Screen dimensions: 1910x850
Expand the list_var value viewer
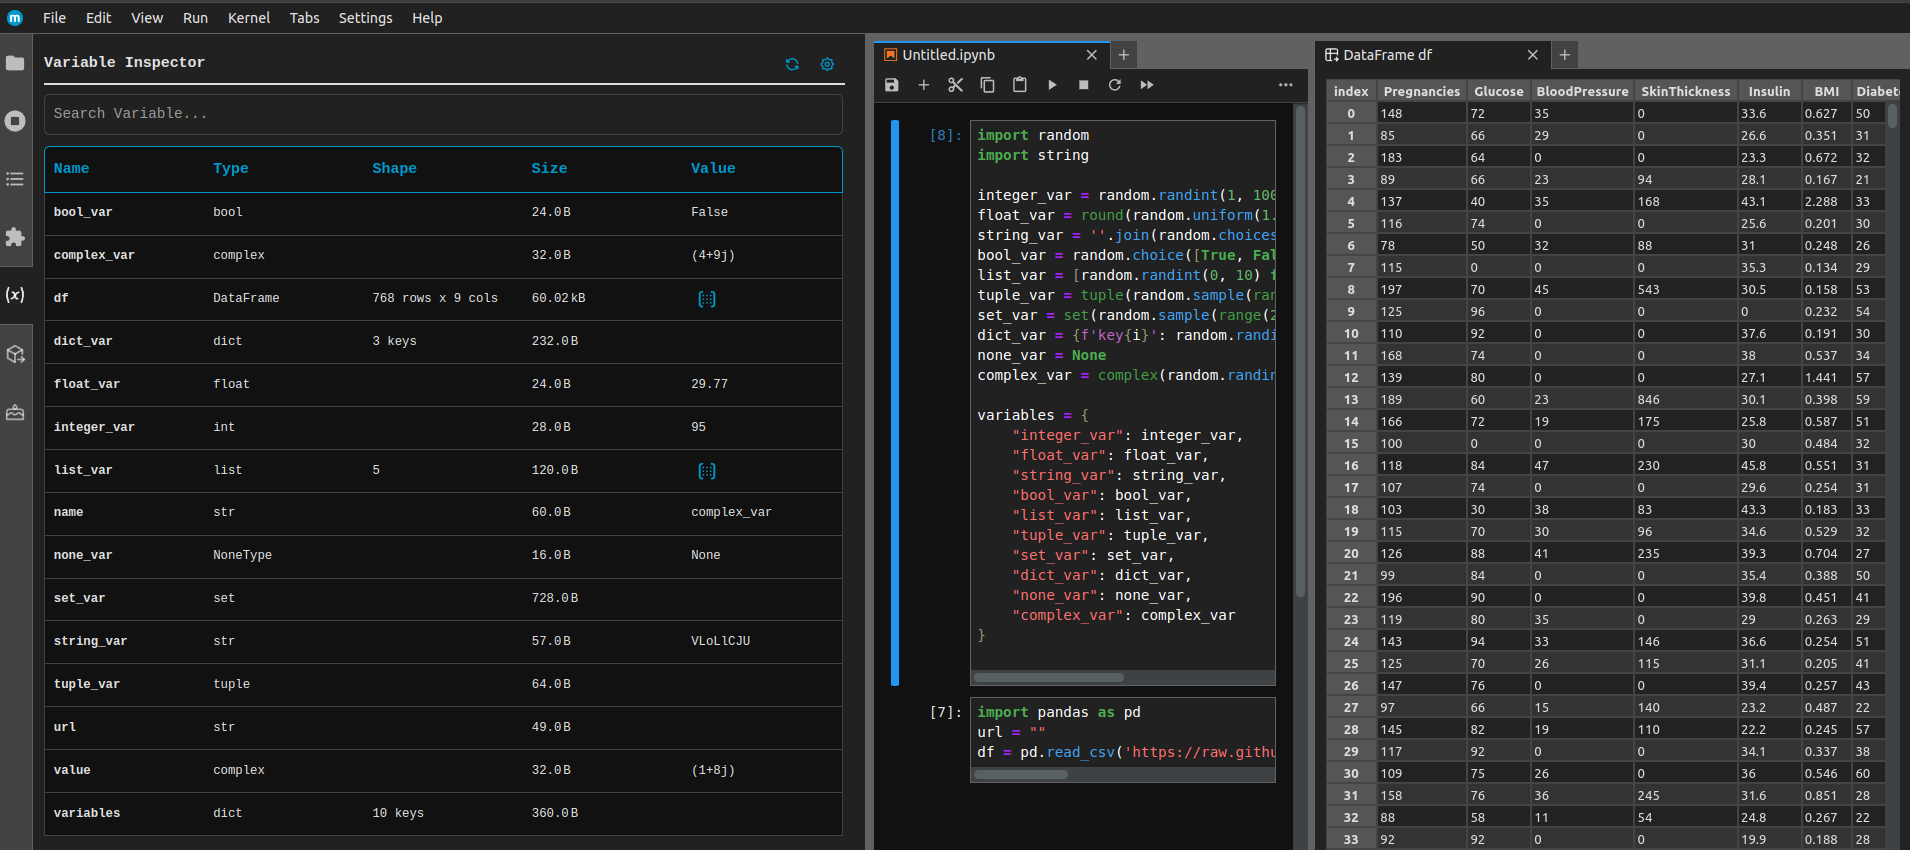click(x=706, y=470)
